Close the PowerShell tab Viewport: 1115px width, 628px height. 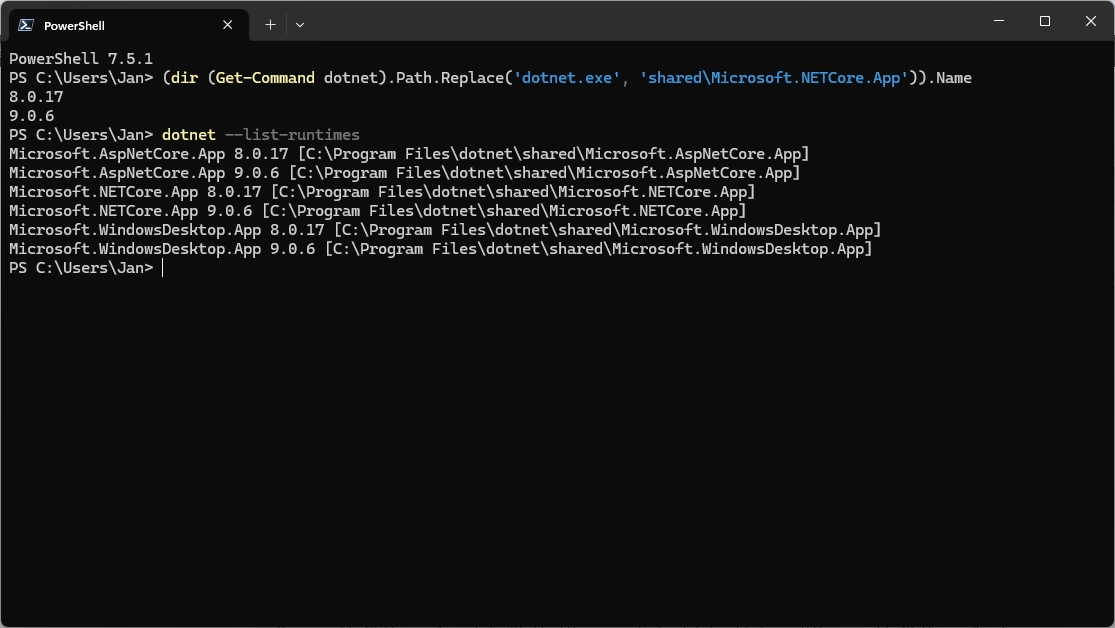229,25
